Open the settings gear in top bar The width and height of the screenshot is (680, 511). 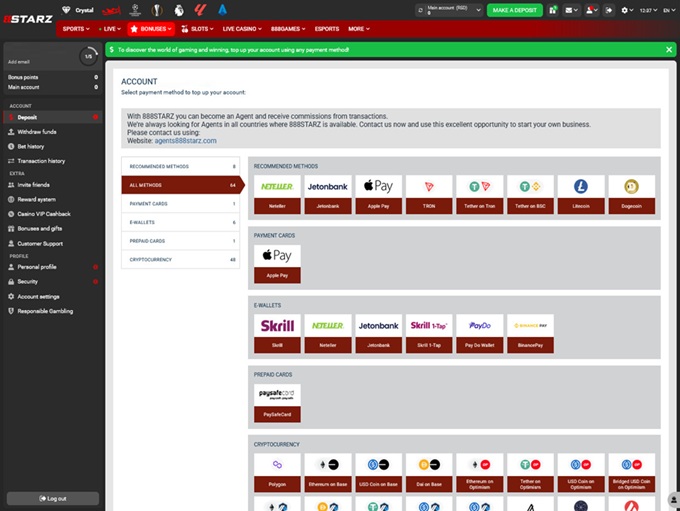coord(626,10)
